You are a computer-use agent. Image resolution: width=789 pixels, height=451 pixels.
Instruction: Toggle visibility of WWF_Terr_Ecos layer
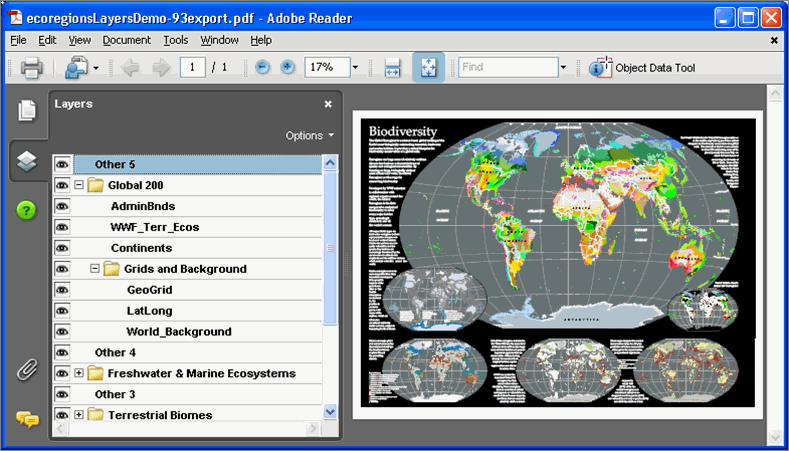[62, 227]
